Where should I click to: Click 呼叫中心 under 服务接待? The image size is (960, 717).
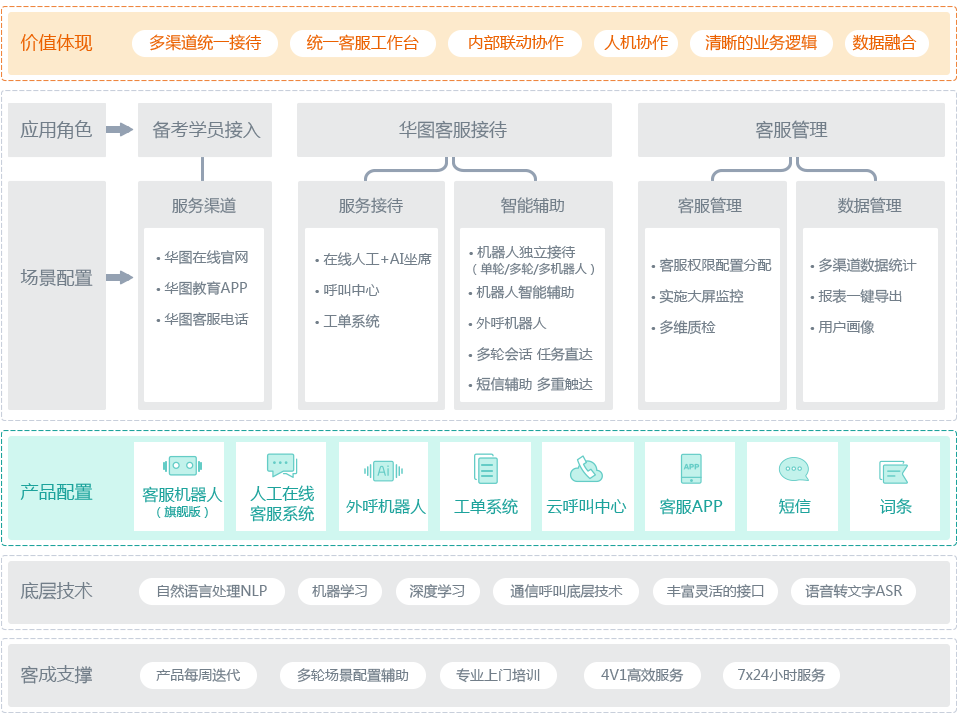click(x=348, y=290)
